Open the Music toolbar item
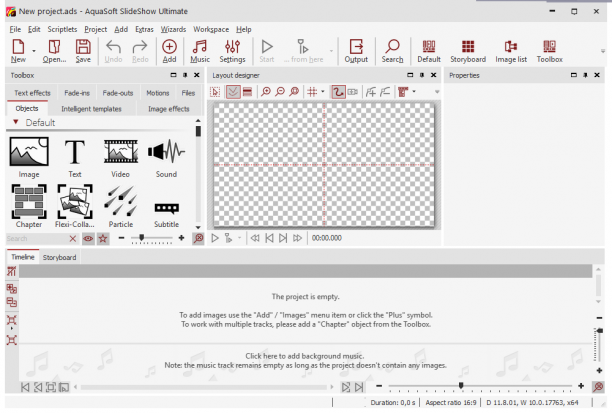Viewport: 612px width, 413px height. point(200,51)
